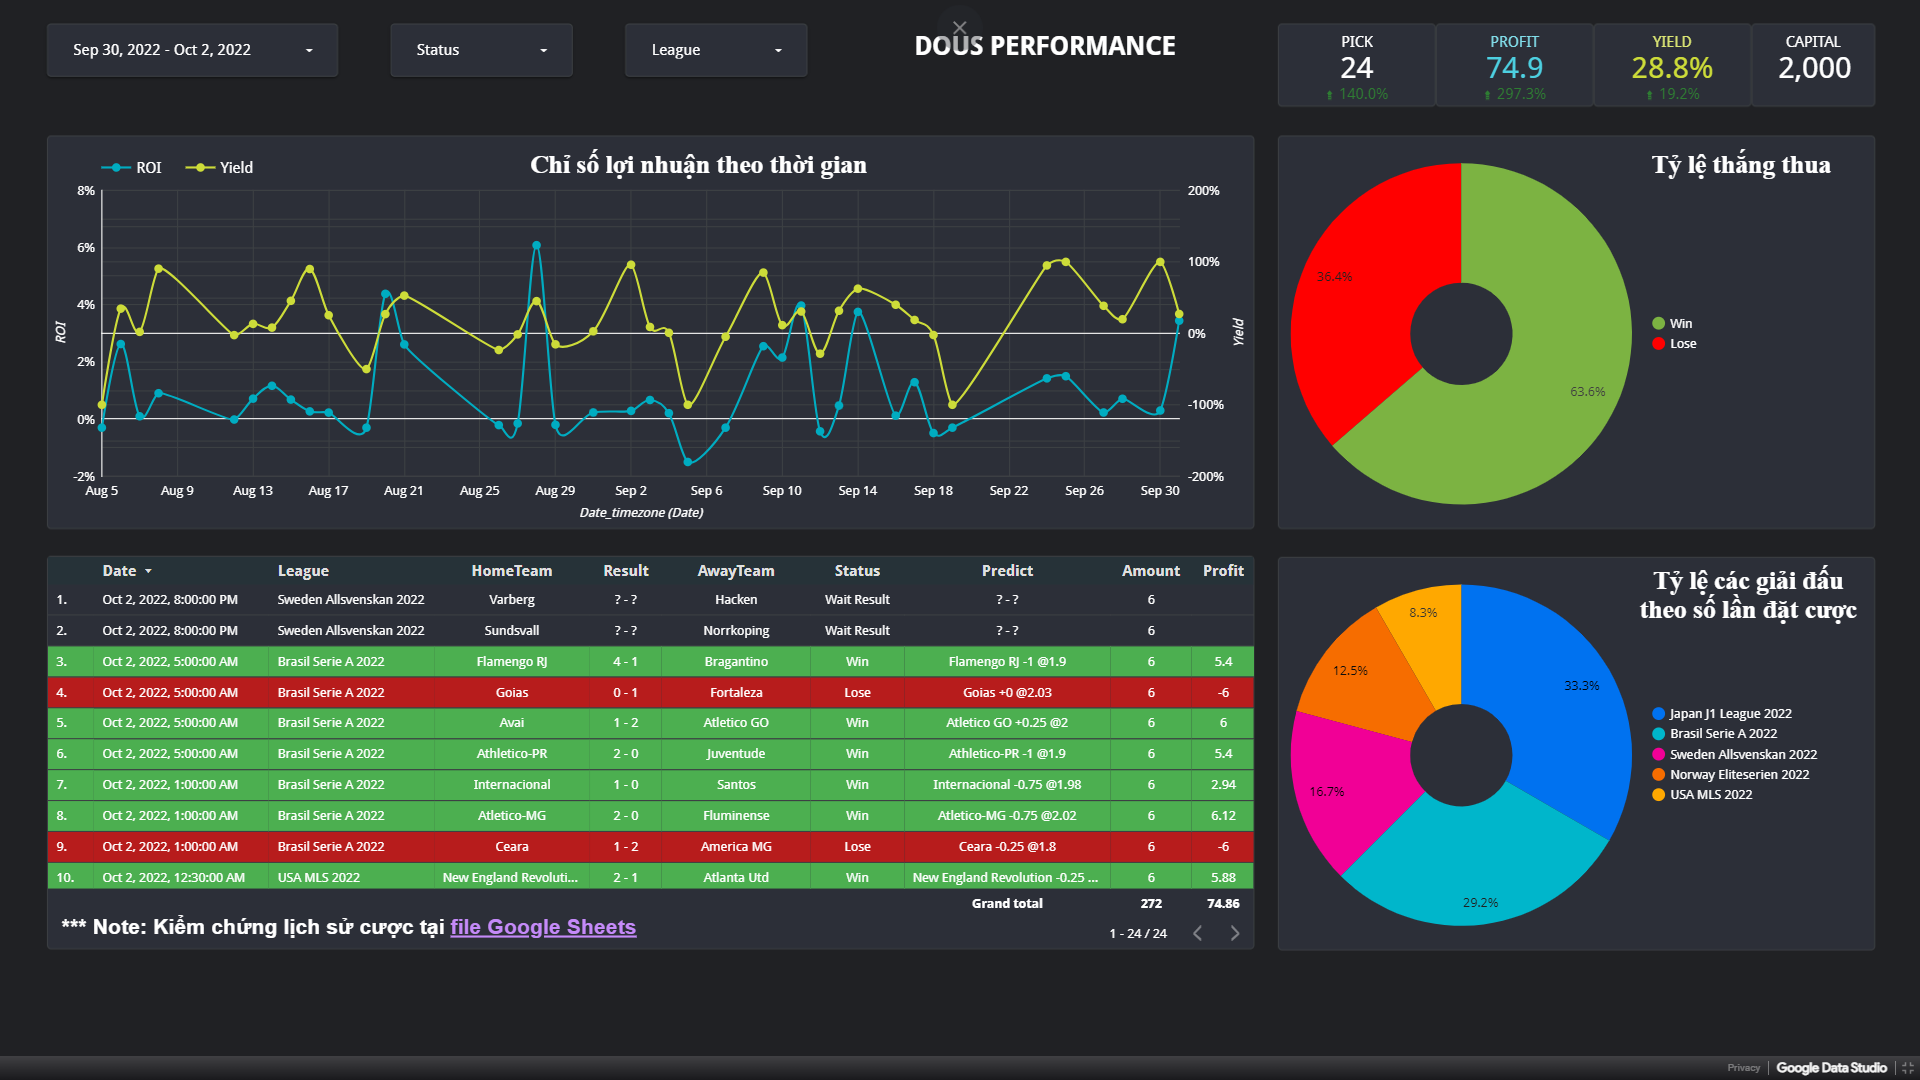The image size is (1920, 1080).
Task: Sort table by Profit column header
Action: click(x=1223, y=570)
